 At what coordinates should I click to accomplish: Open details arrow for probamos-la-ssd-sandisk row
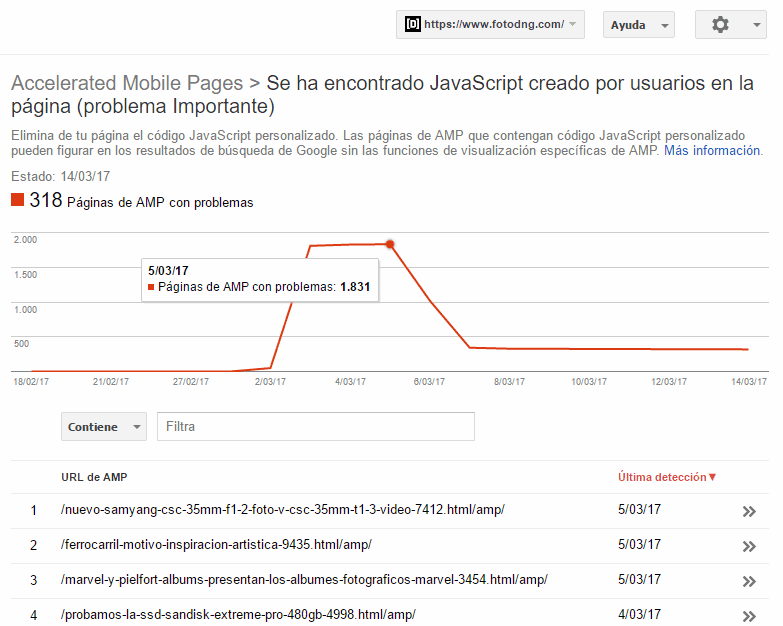click(749, 616)
